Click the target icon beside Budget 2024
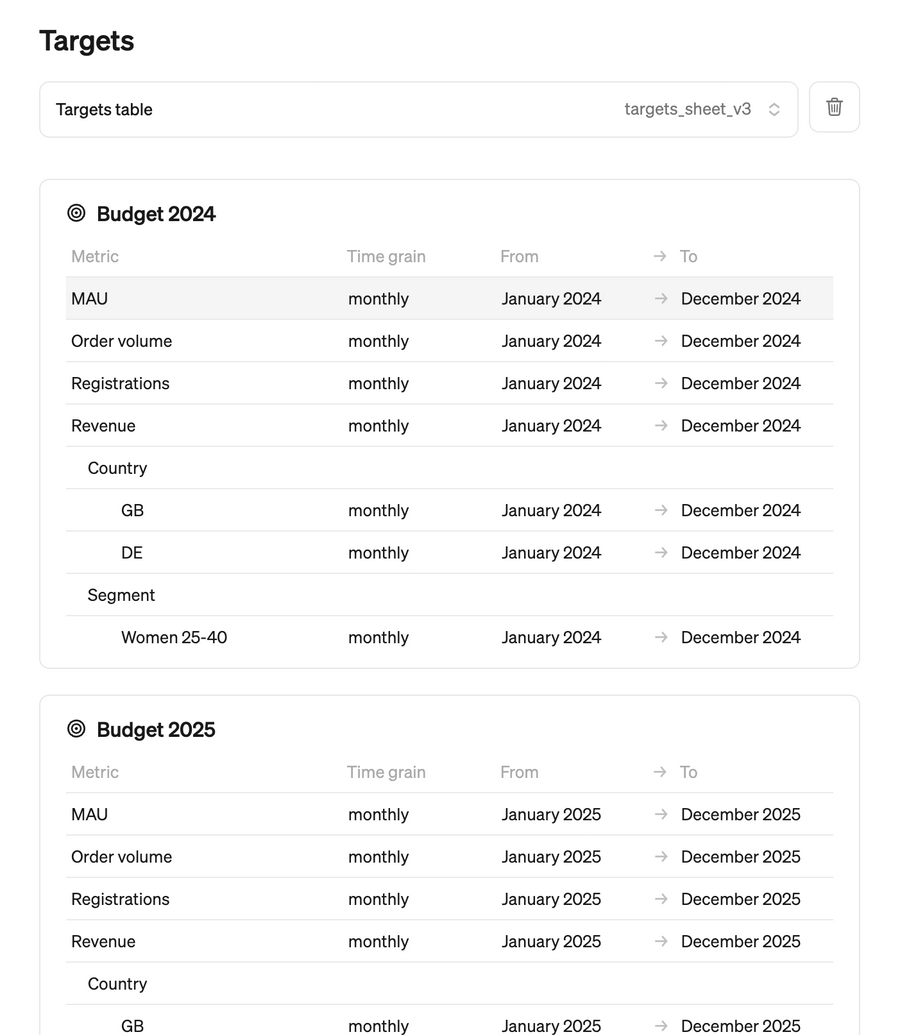900x1035 pixels. 77,213
